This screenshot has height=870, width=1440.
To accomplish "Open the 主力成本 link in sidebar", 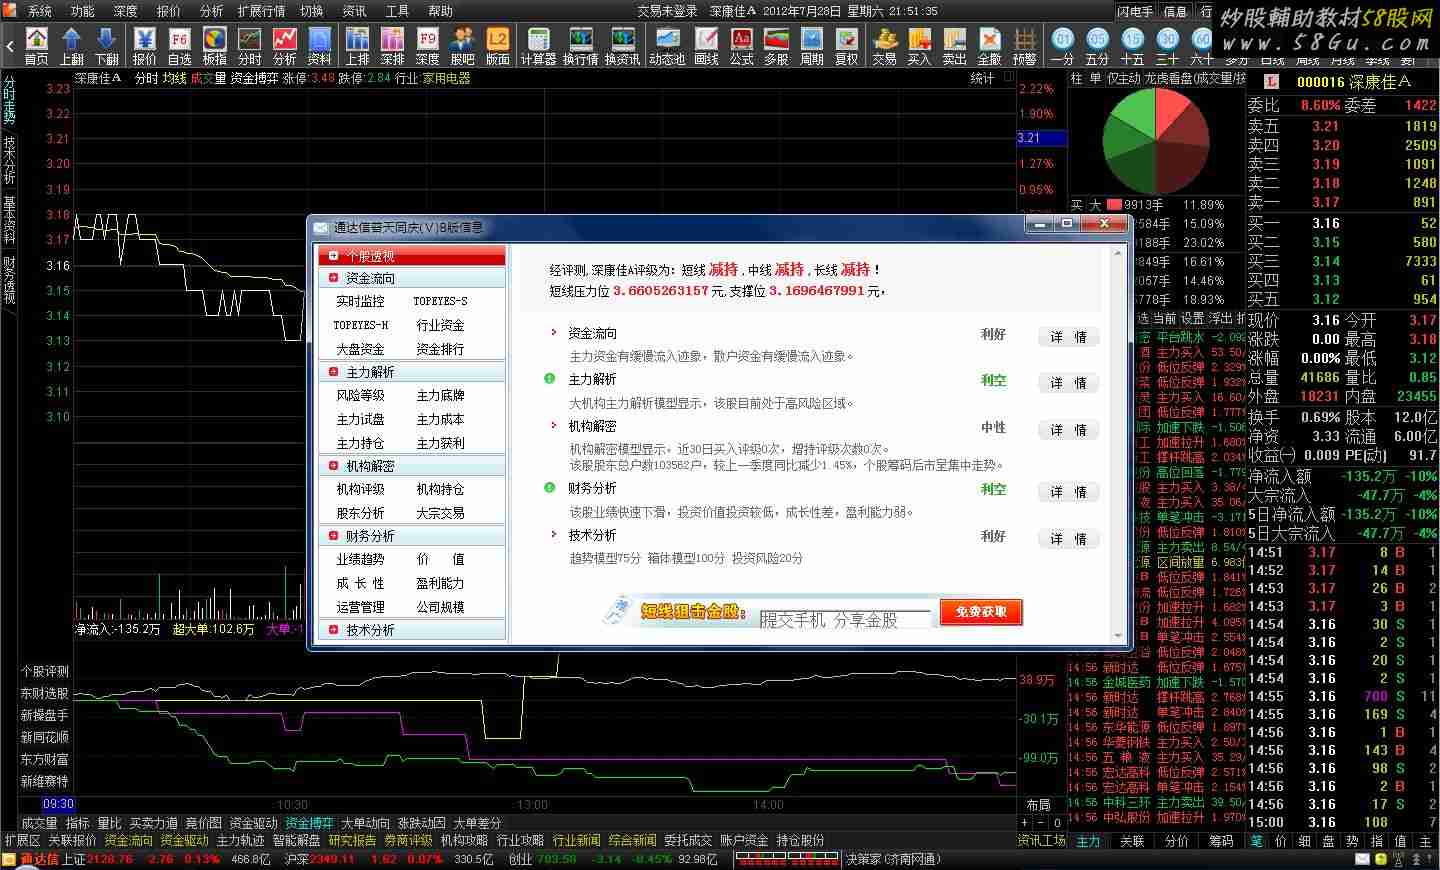I will (440, 419).
